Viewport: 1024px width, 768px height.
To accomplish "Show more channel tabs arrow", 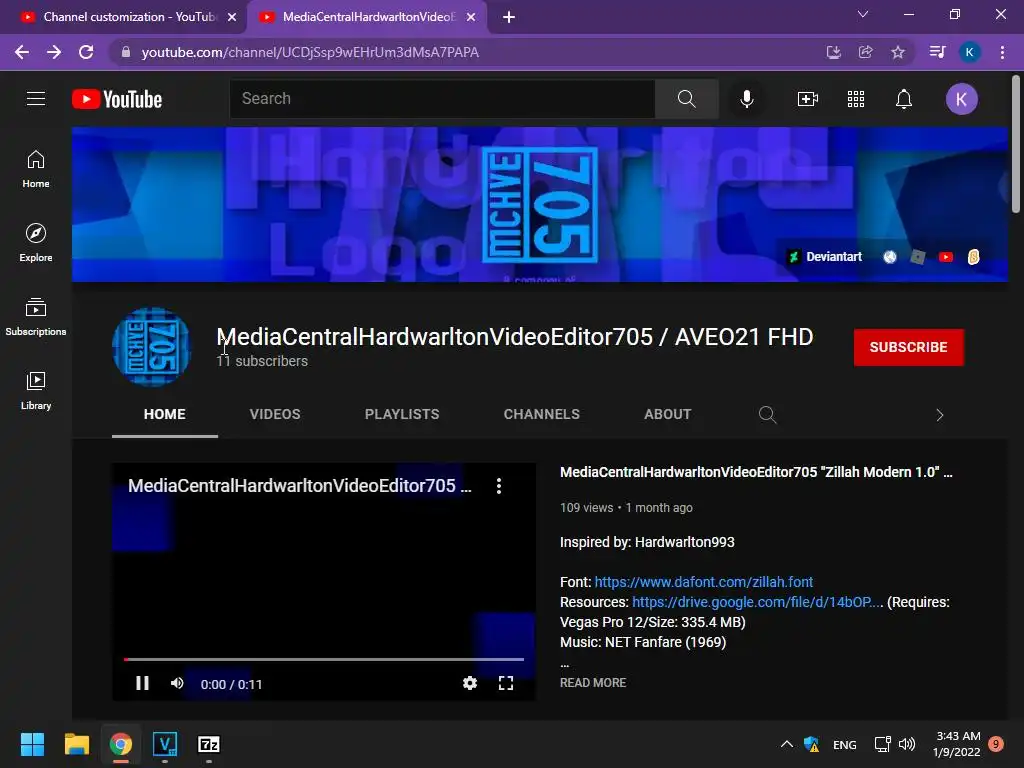I will click(940, 415).
